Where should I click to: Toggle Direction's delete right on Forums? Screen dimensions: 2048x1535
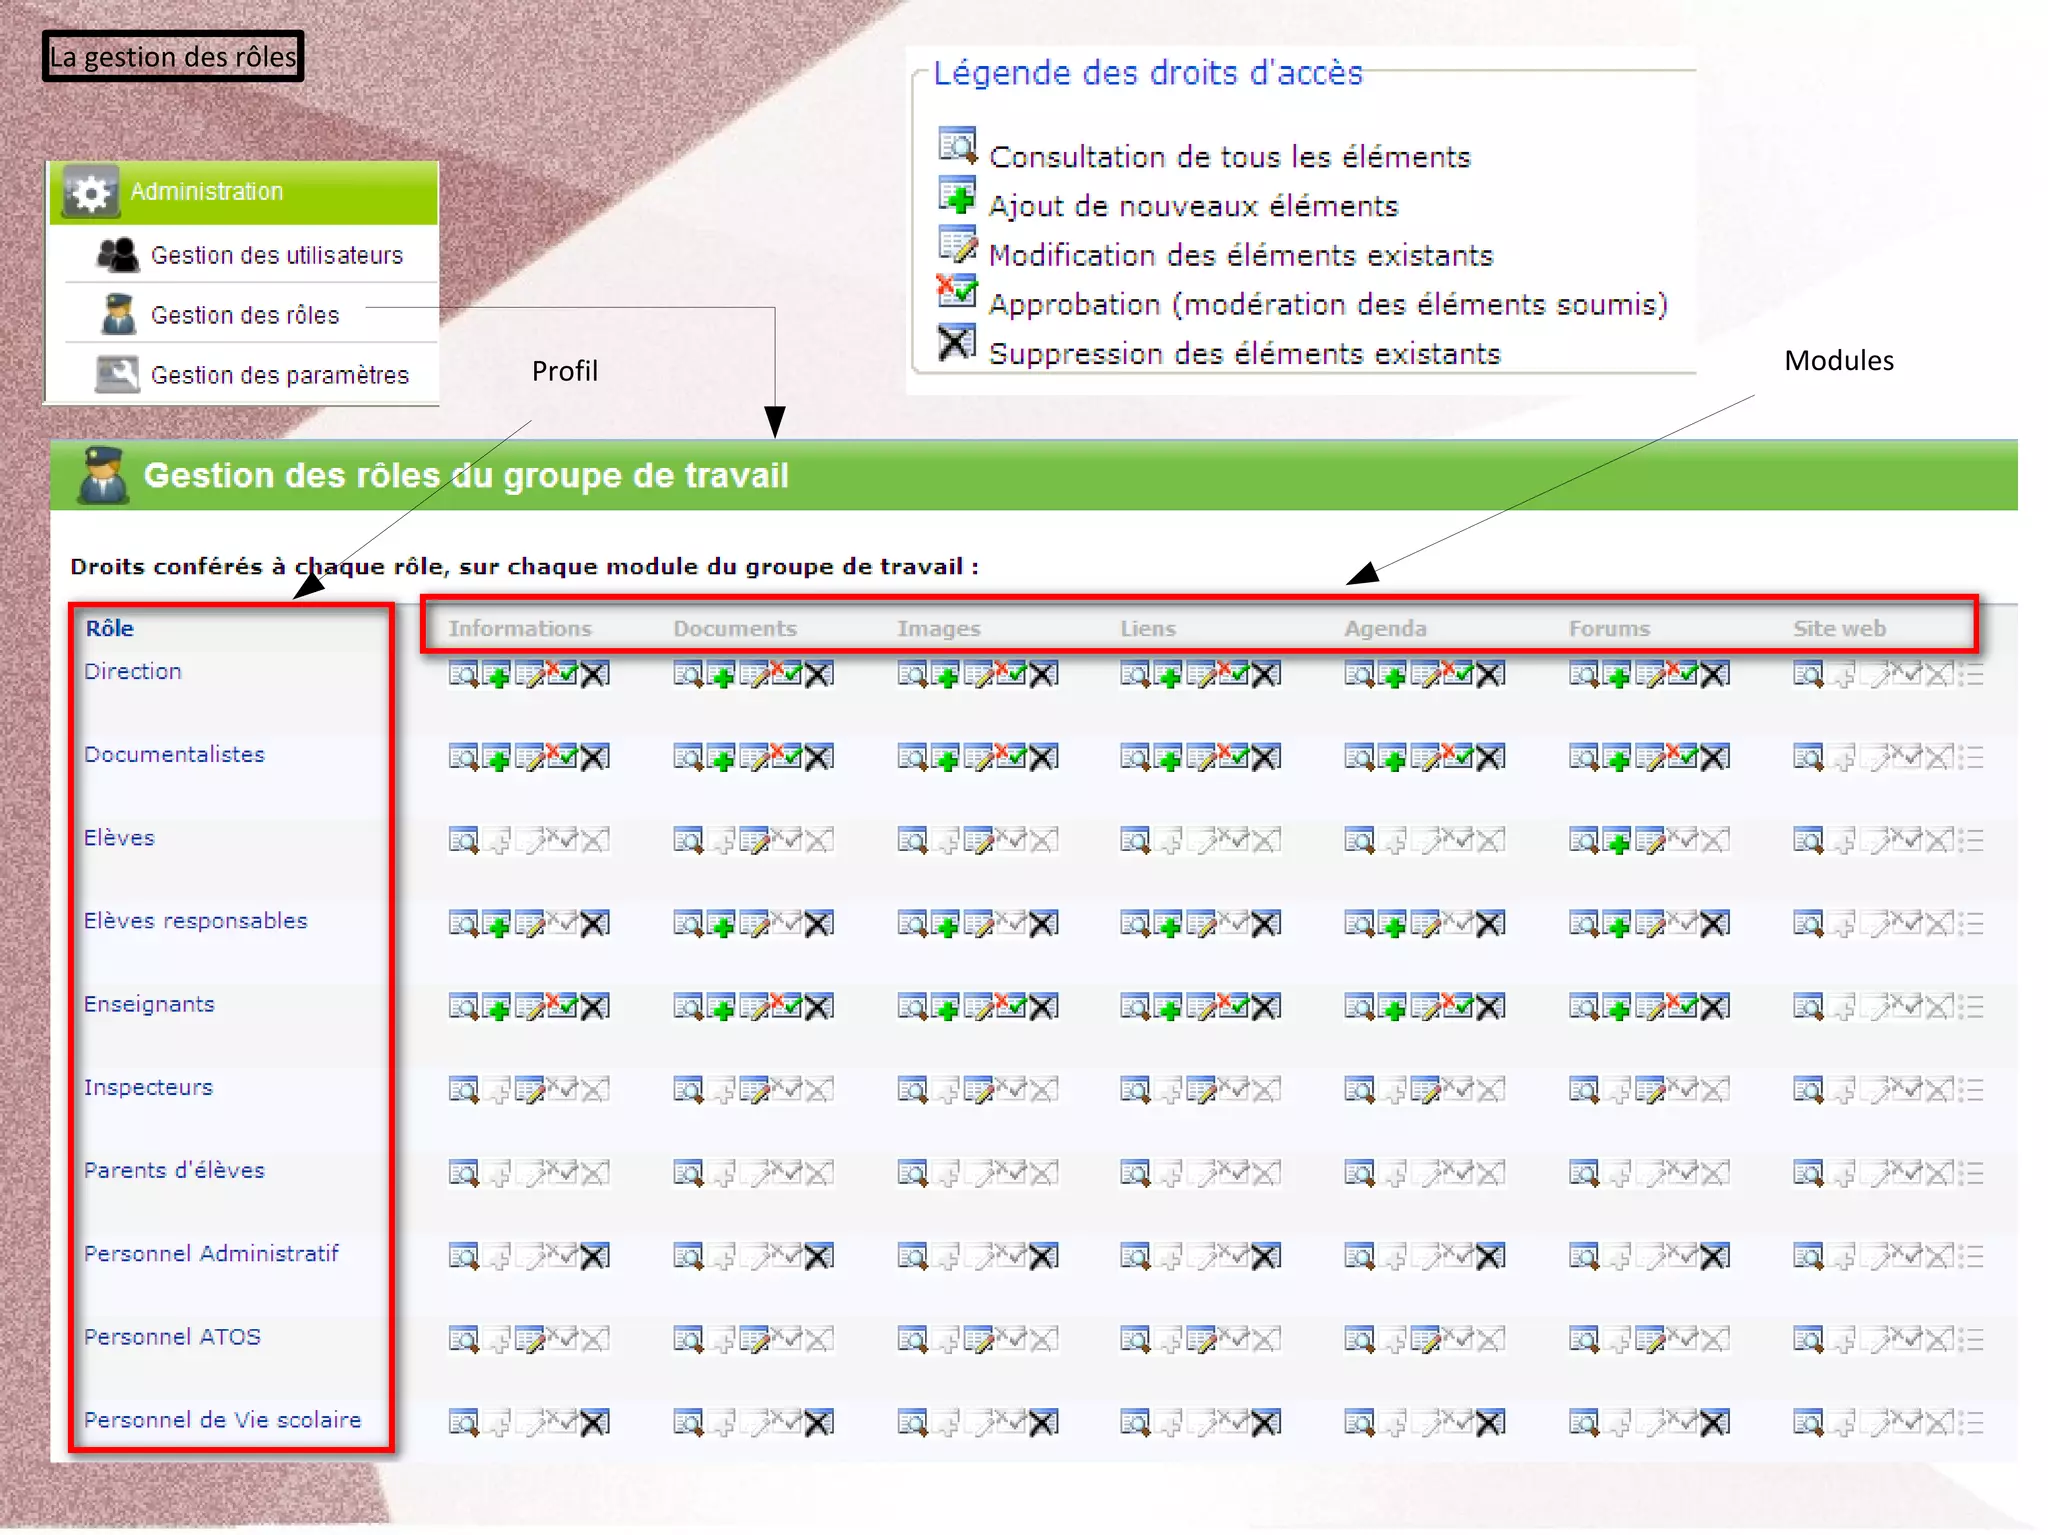[1715, 675]
